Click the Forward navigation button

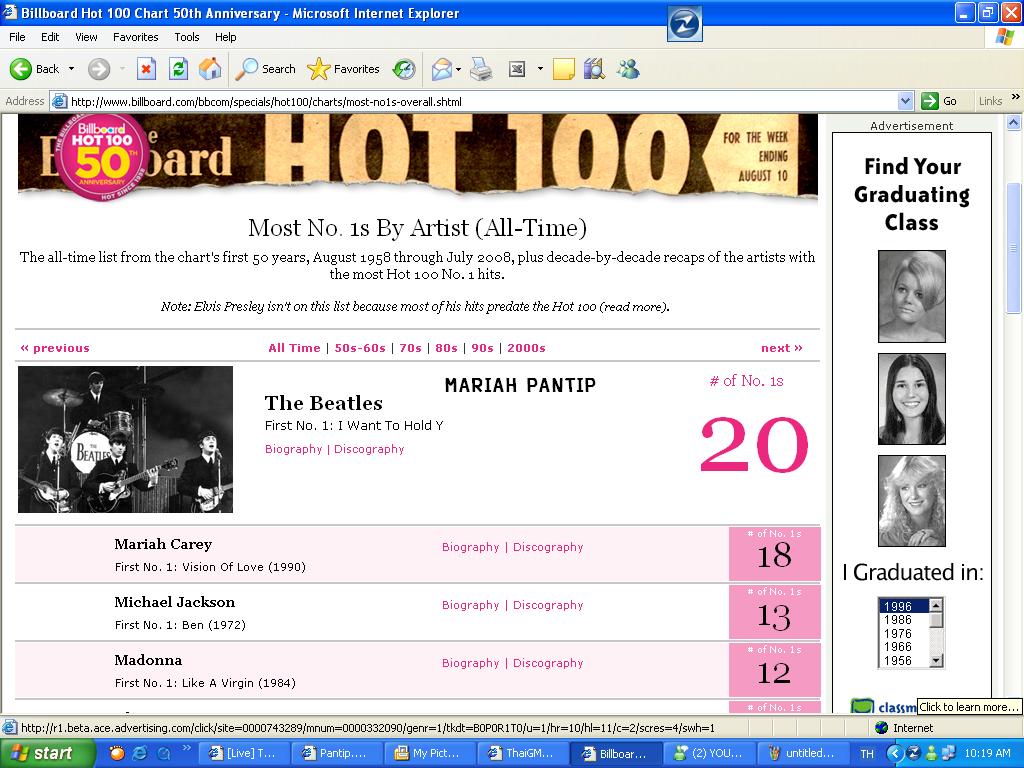click(x=99, y=69)
